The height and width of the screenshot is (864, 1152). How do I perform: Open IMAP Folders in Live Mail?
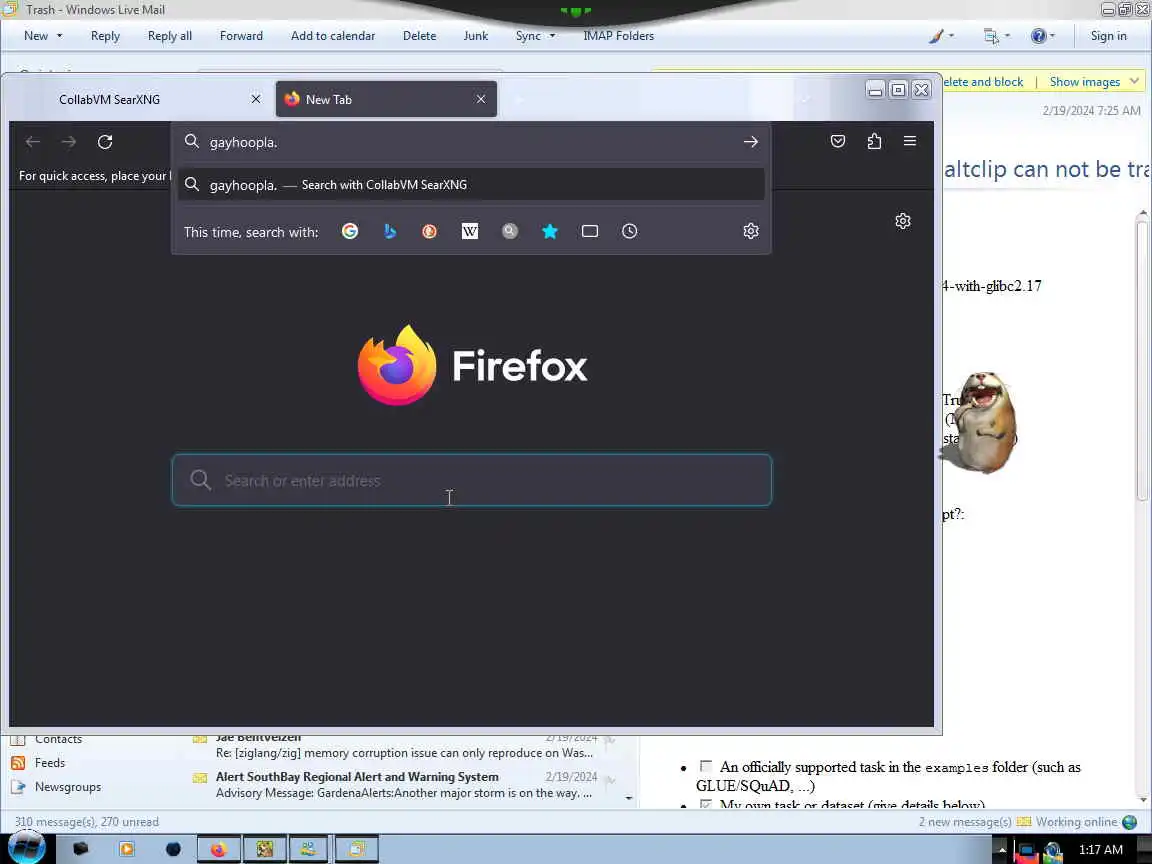(x=619, y=35)
